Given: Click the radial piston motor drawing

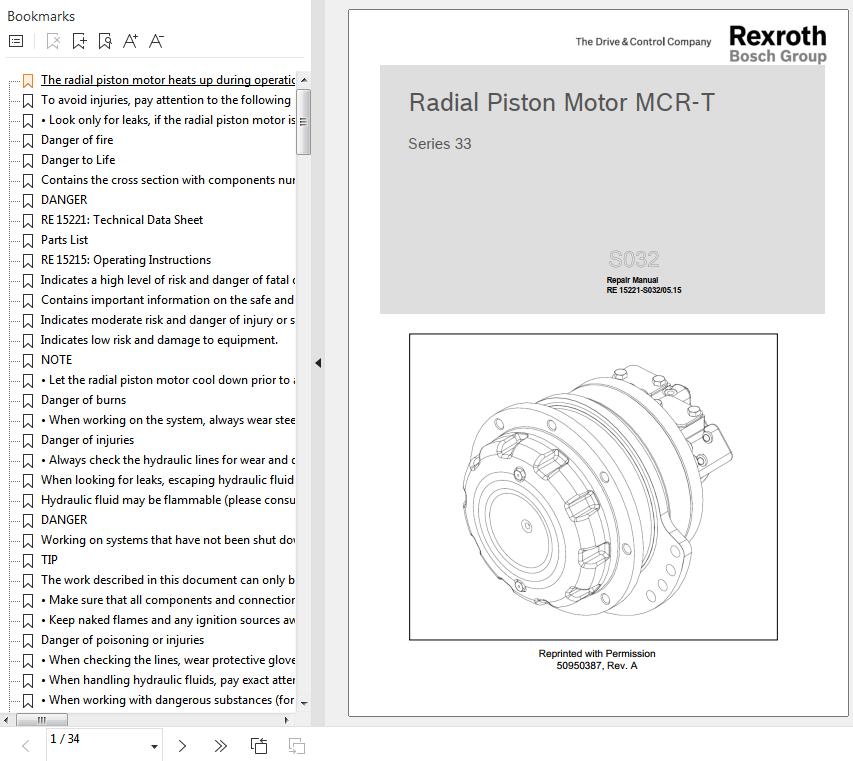Looking at the screenshot, I should click(594, 487).
